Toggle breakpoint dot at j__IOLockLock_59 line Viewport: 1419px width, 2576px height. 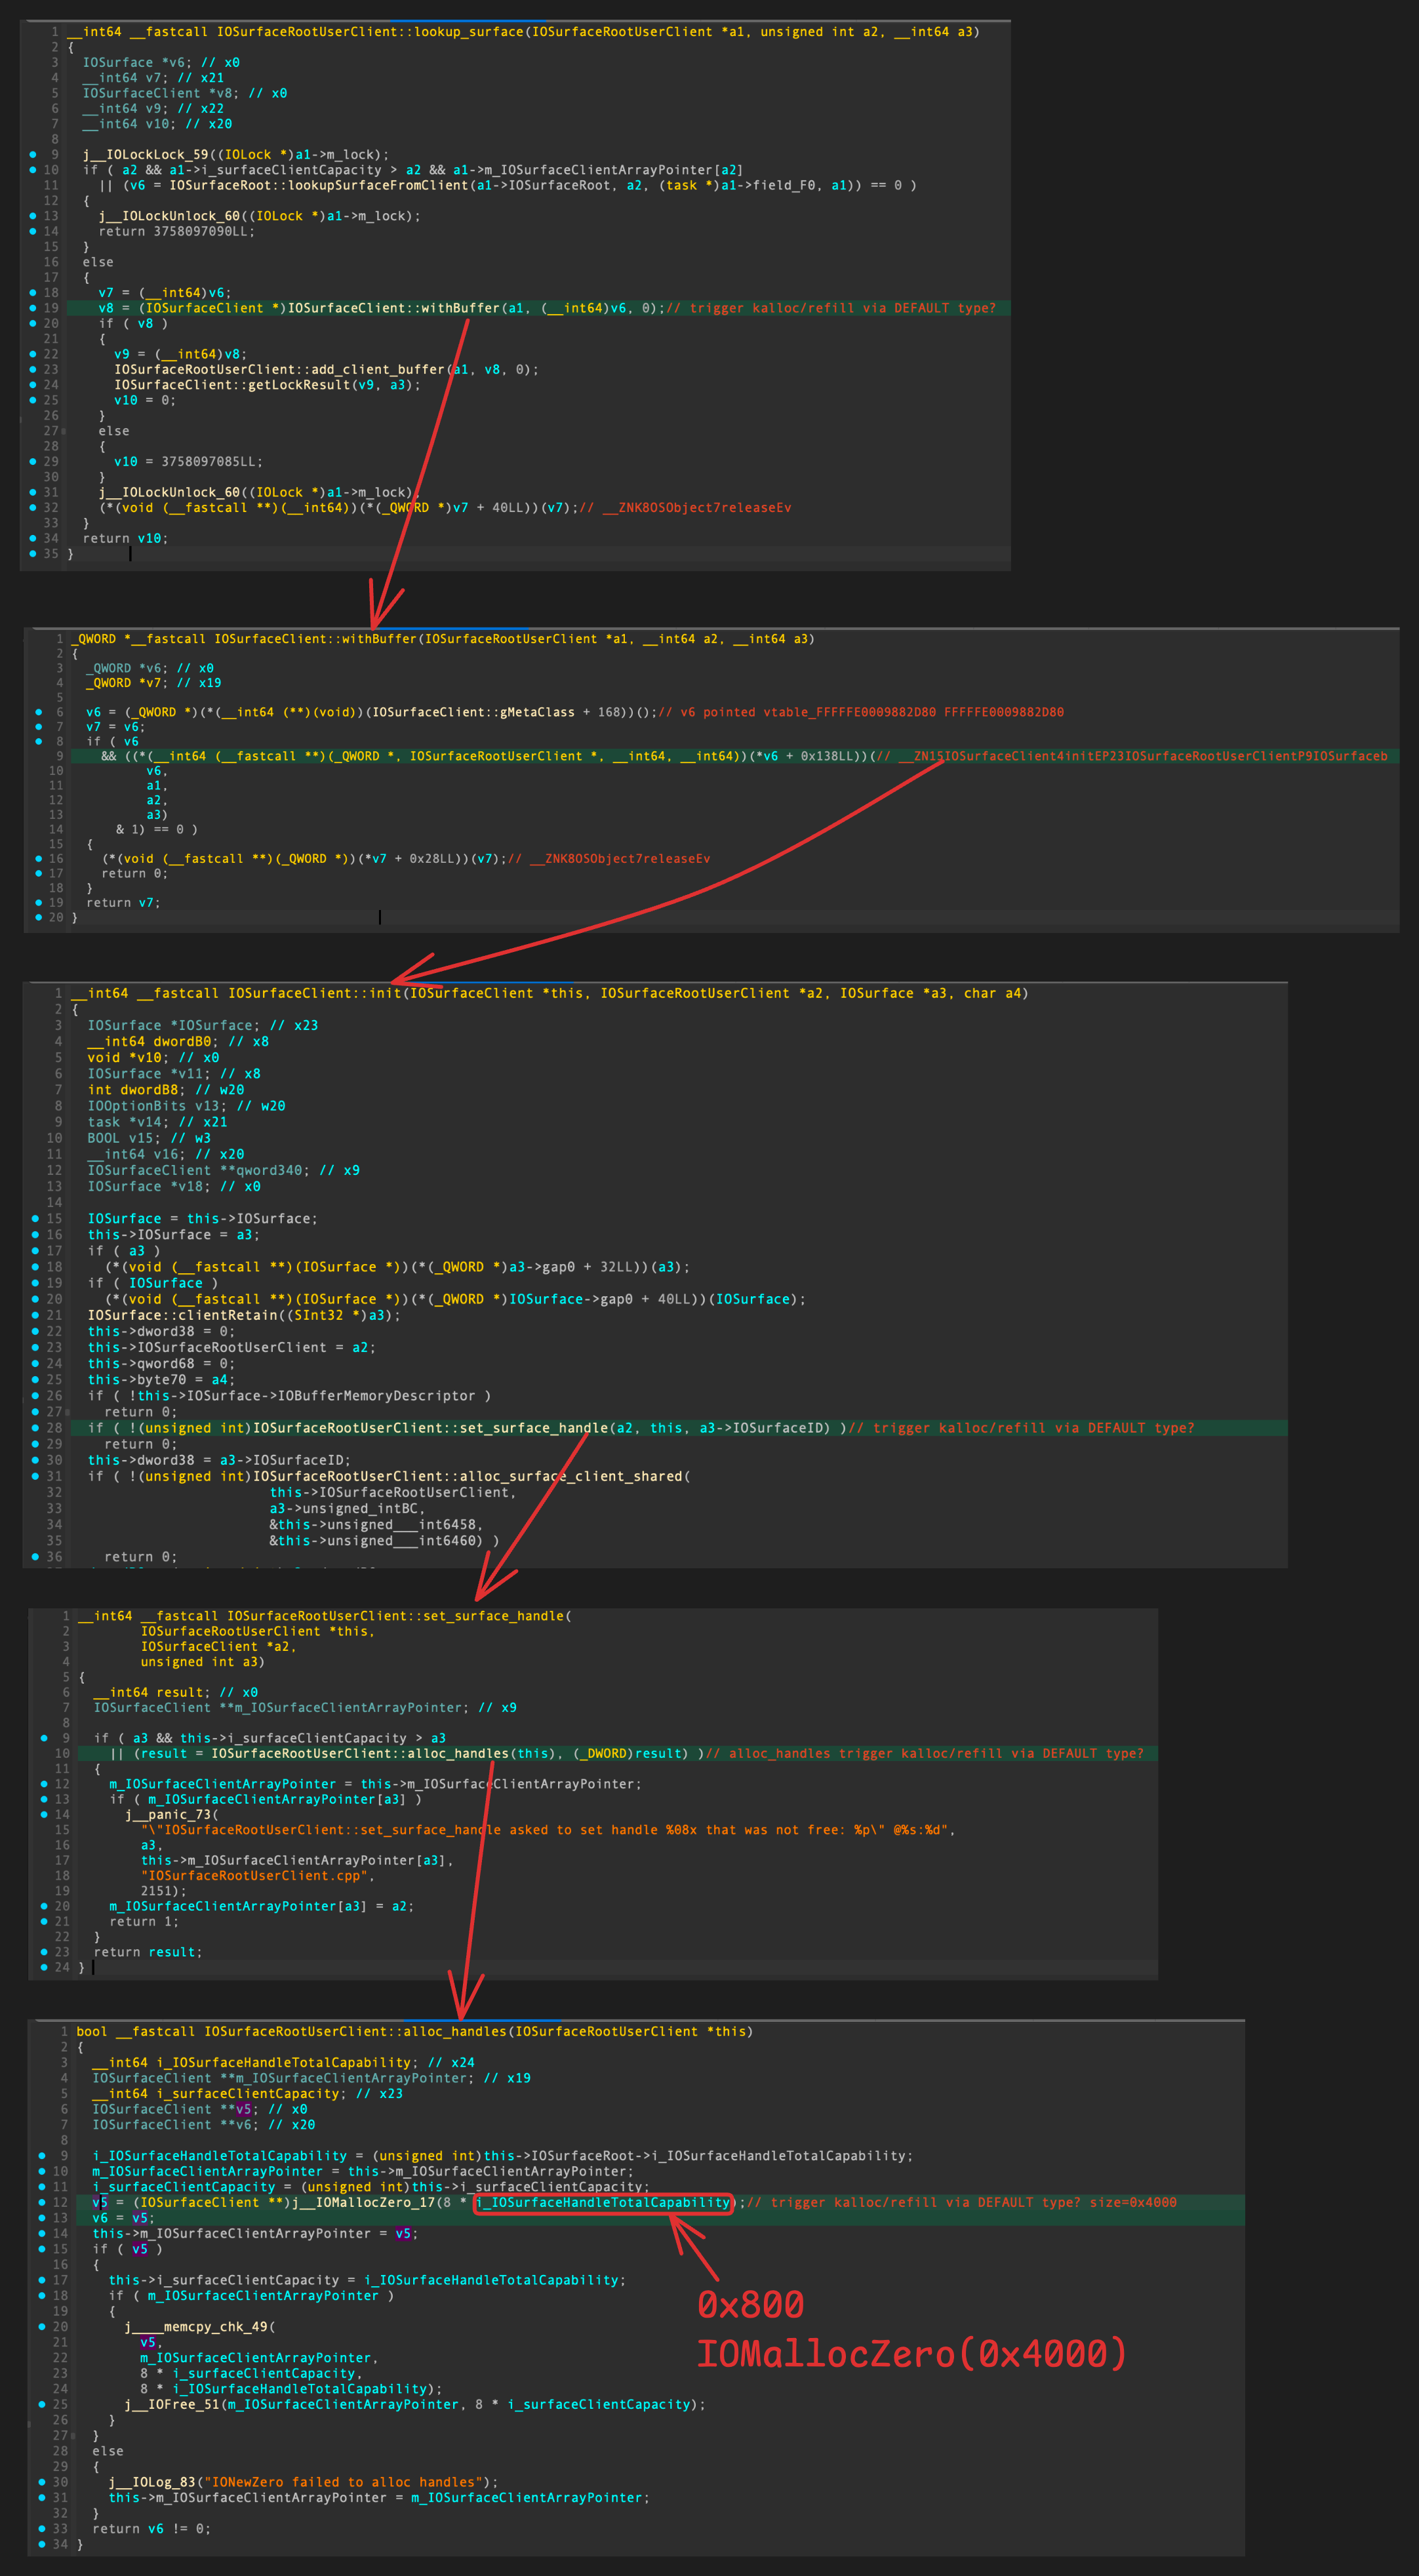[x=33, y=155]
